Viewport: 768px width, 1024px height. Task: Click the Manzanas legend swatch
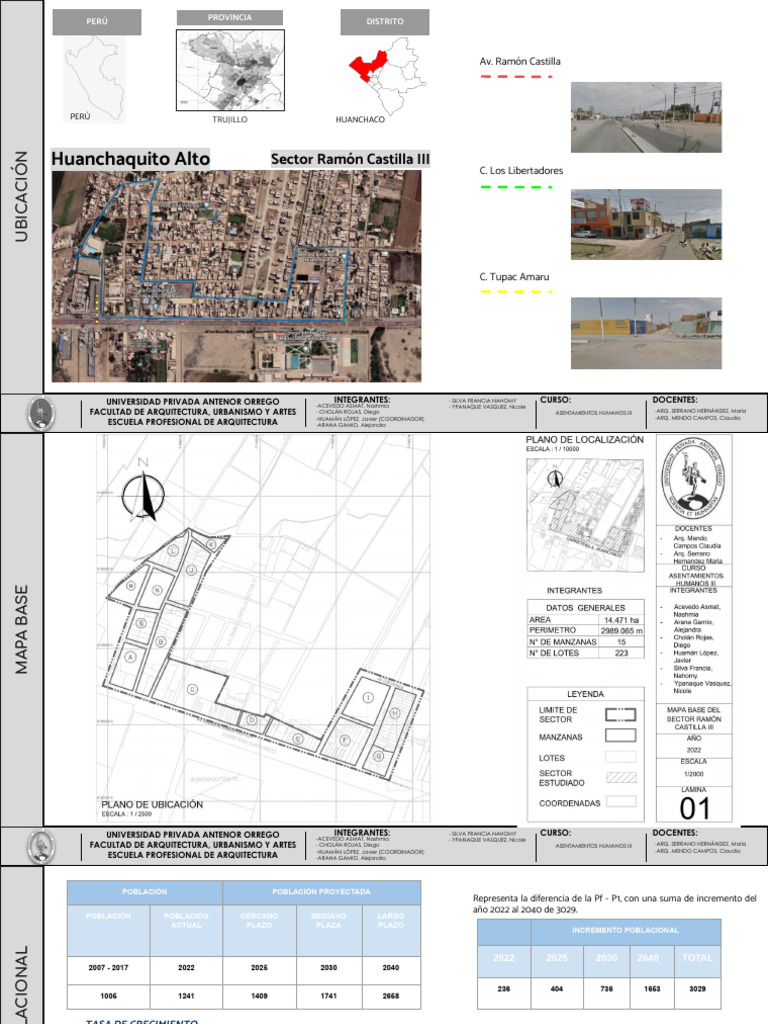620,735
